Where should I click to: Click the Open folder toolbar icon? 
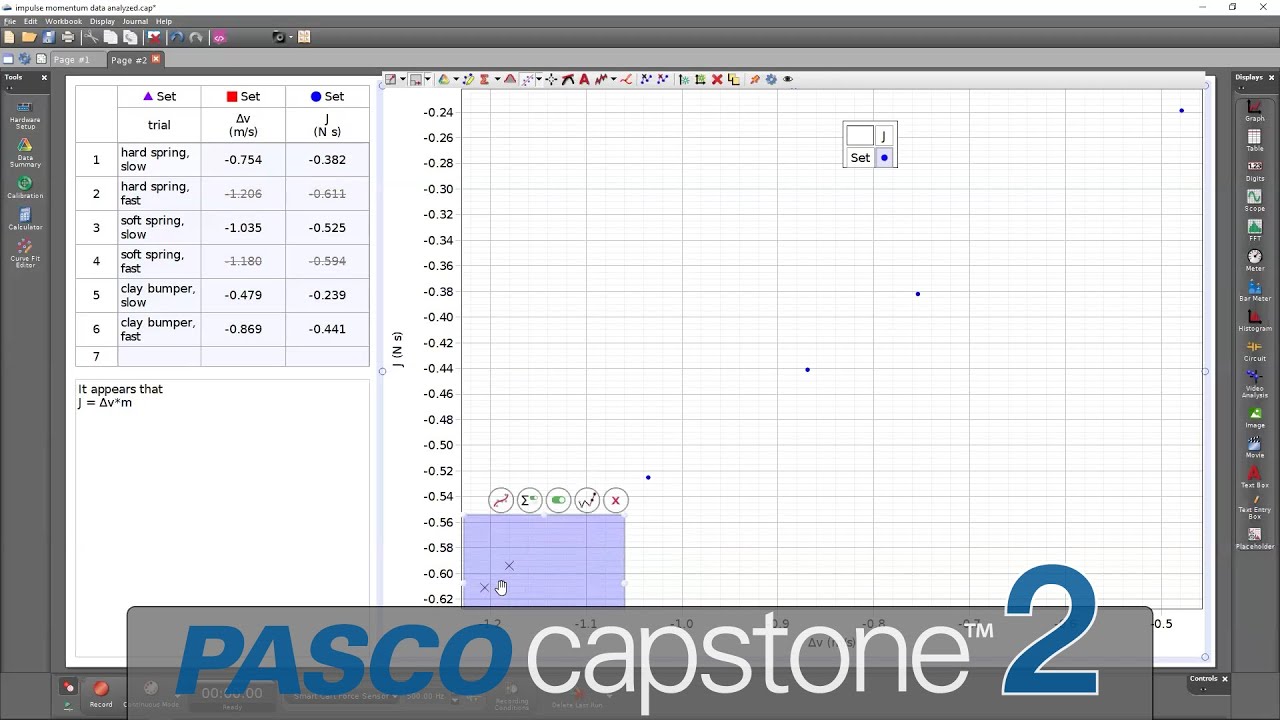29,37
